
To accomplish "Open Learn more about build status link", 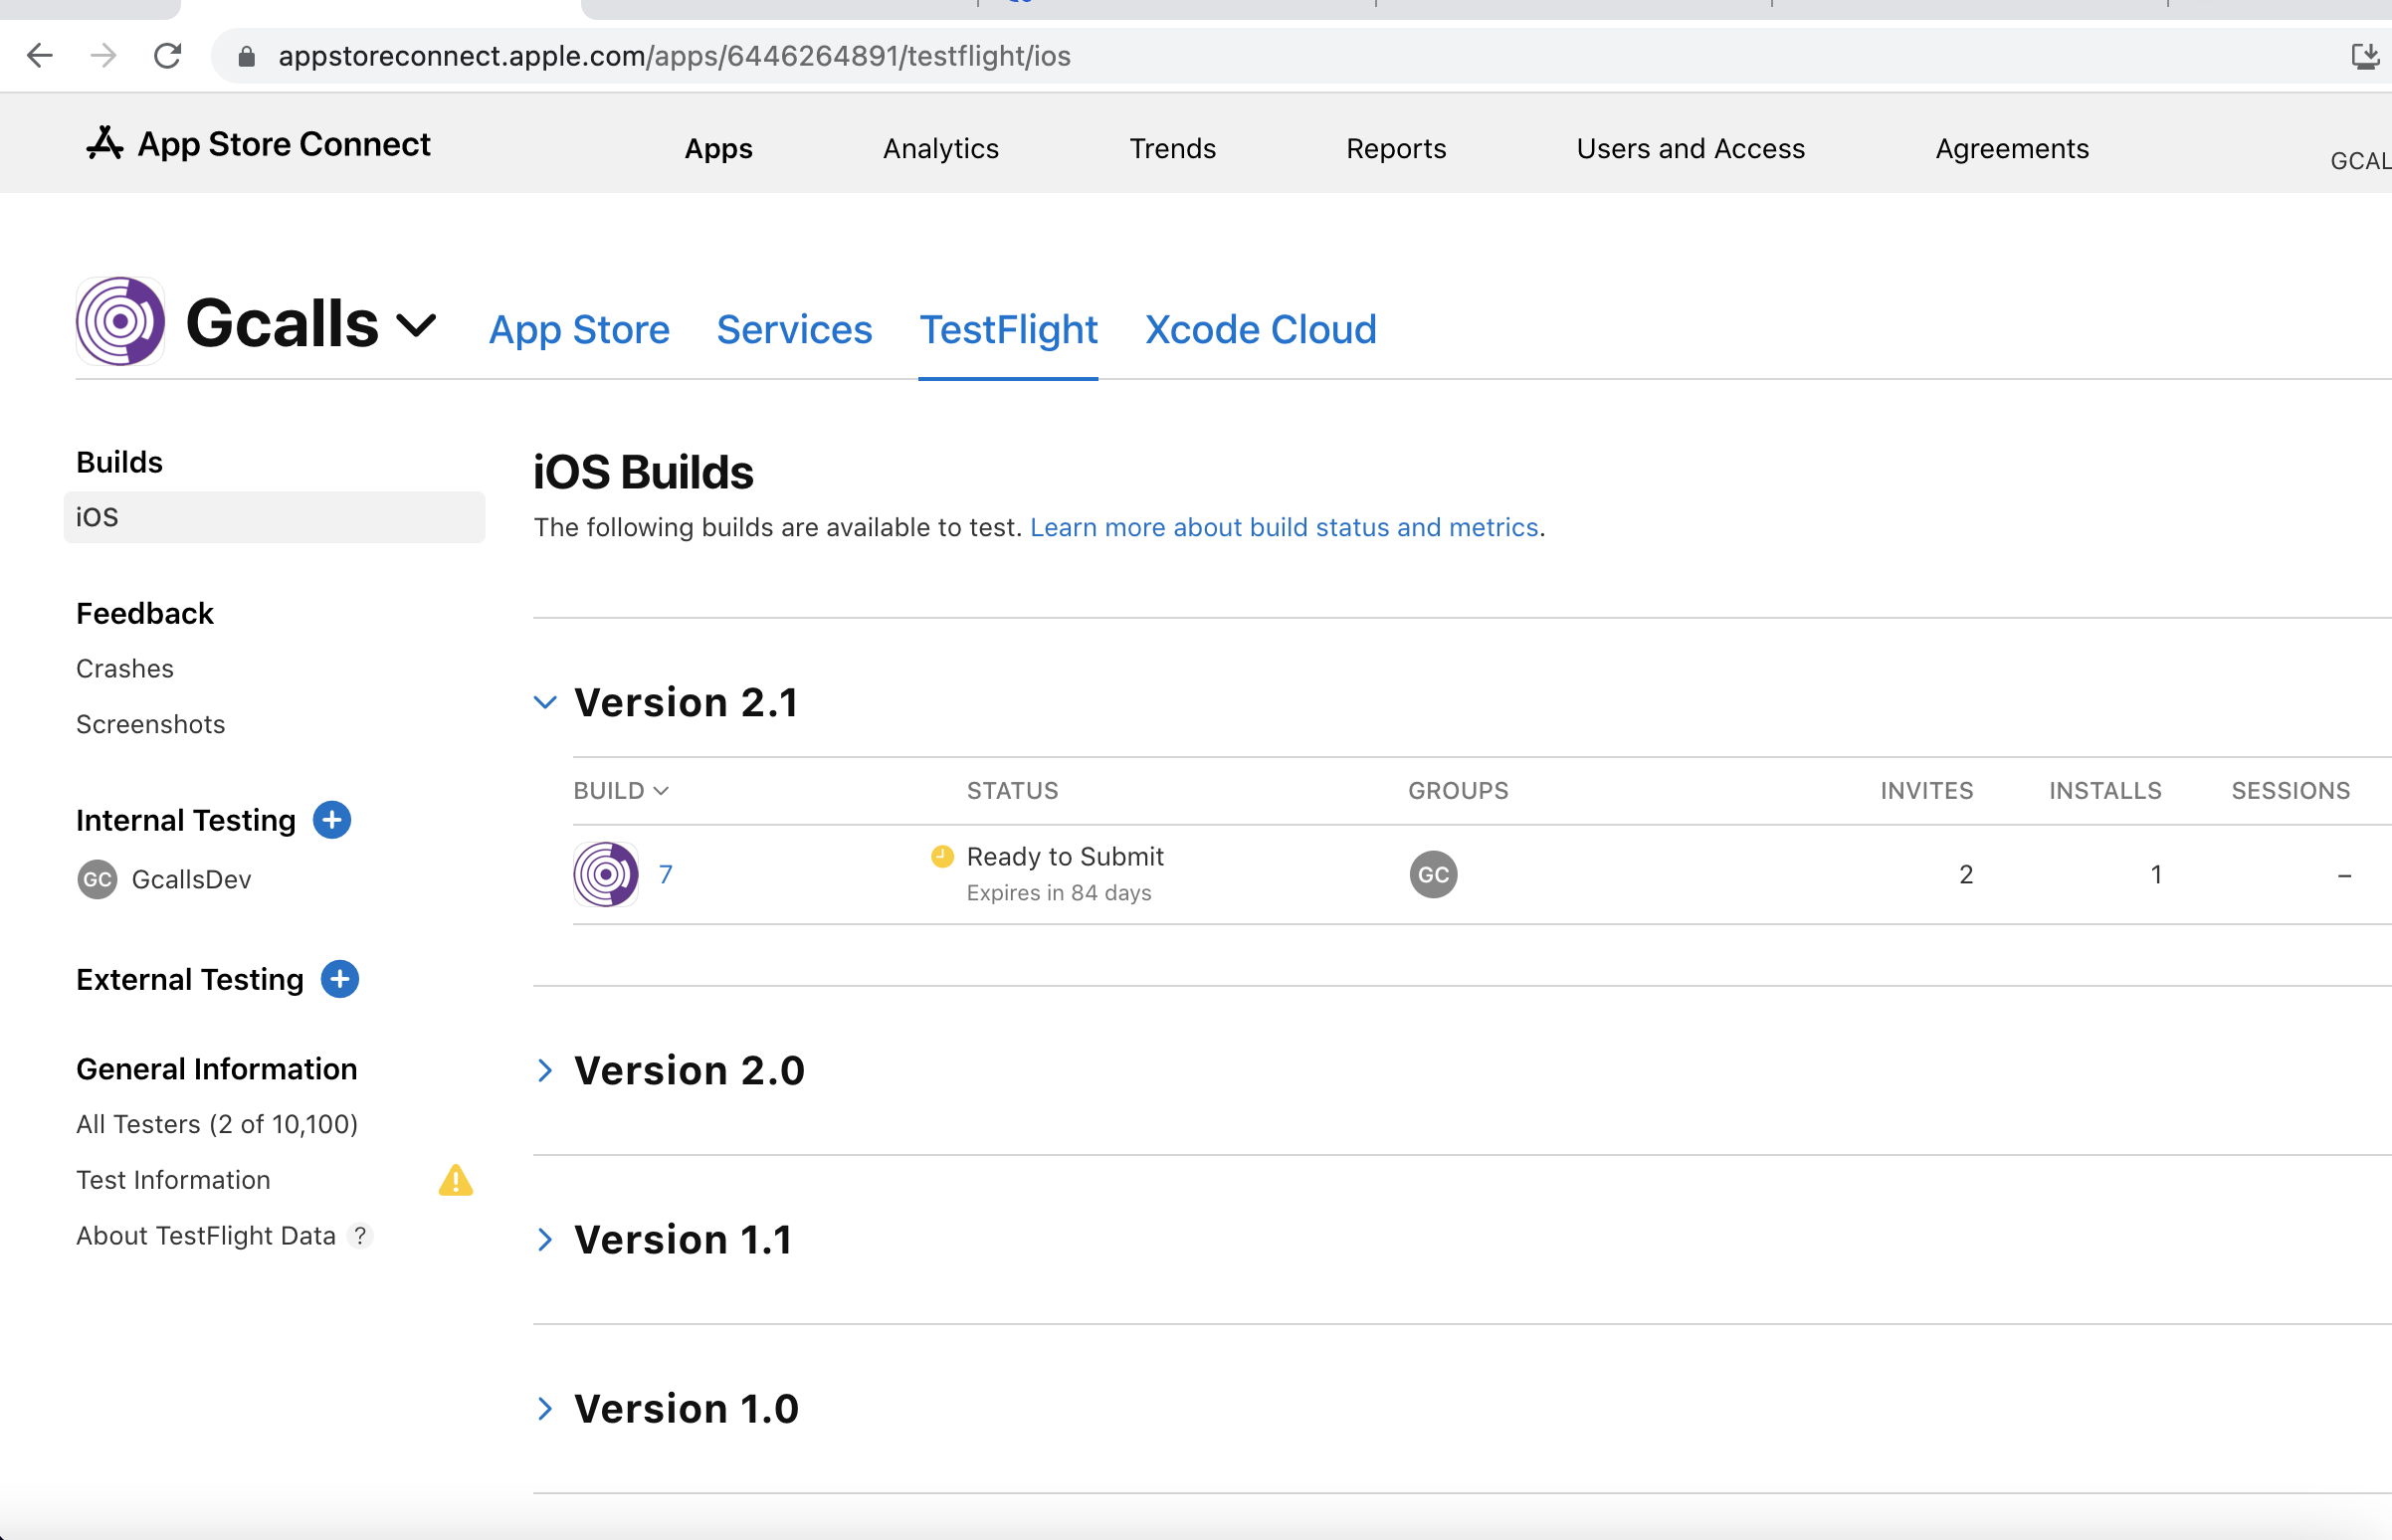I will [x=1284, y=527].
